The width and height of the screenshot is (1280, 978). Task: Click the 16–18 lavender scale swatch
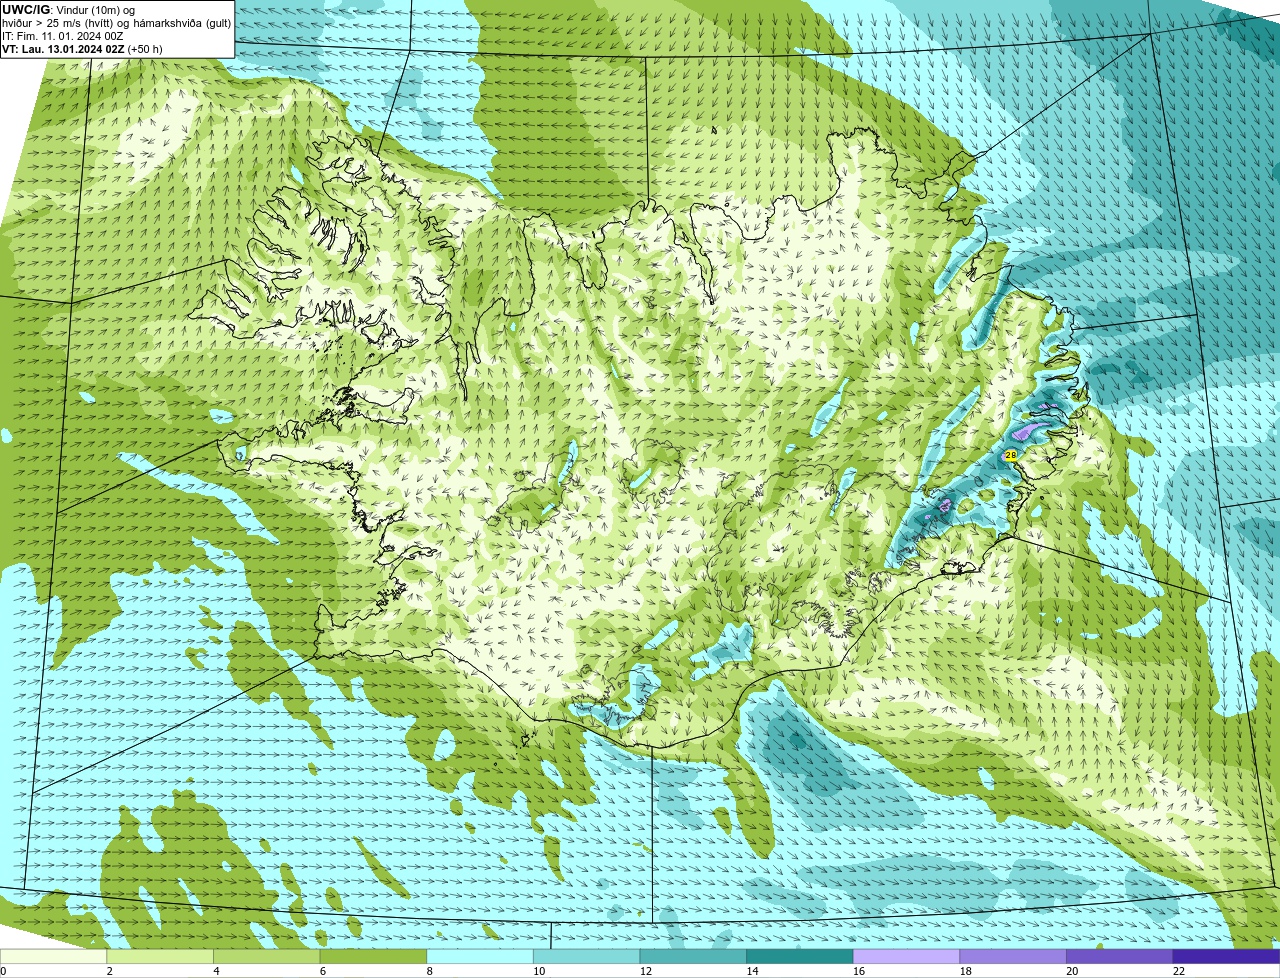click(906, 957)
